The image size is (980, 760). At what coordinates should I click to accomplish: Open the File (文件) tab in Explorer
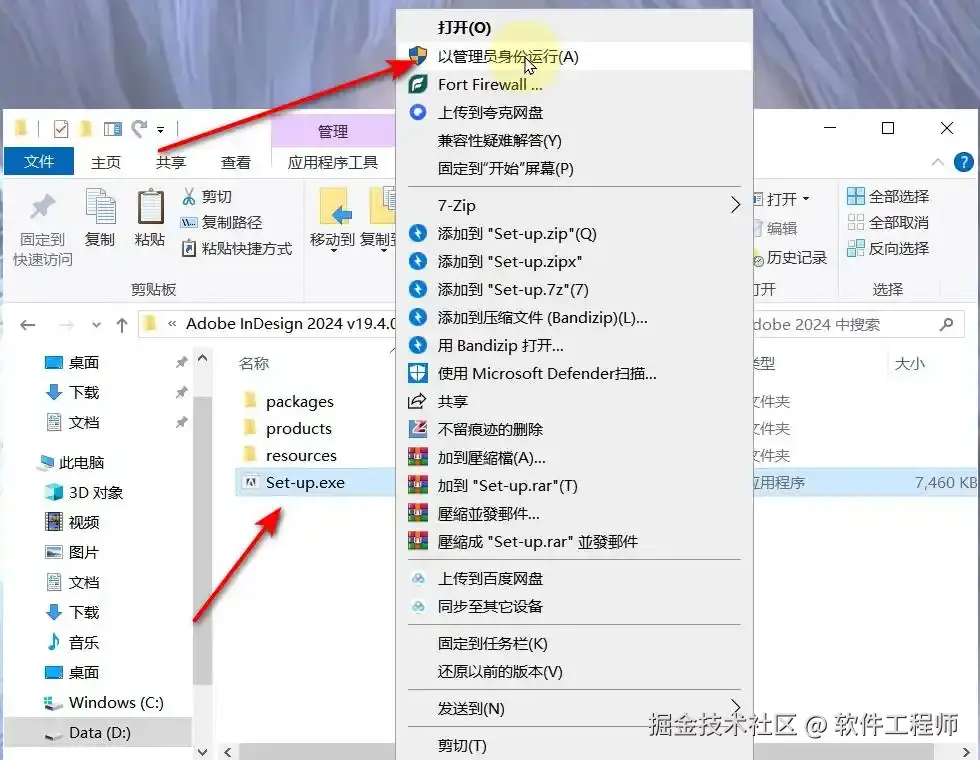(x=39, y=162)
